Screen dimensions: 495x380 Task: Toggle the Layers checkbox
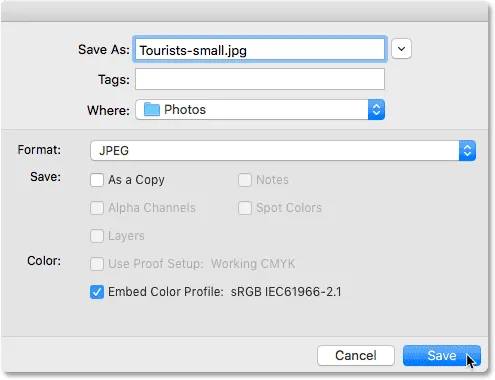tap(97, 236)
